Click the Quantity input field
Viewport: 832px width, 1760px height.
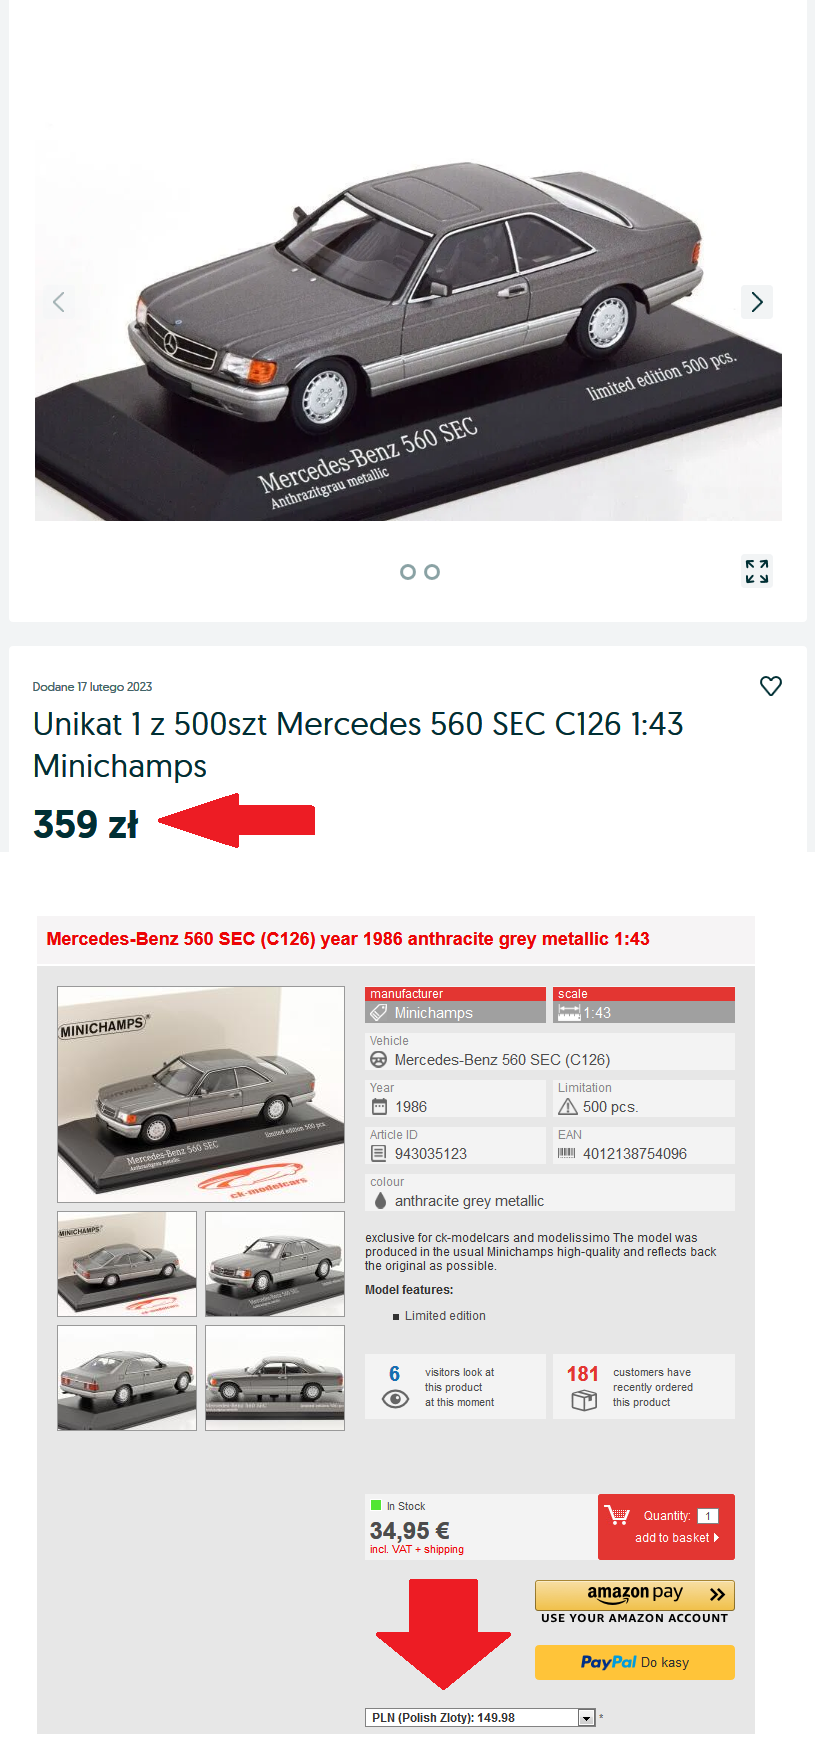708,1516
